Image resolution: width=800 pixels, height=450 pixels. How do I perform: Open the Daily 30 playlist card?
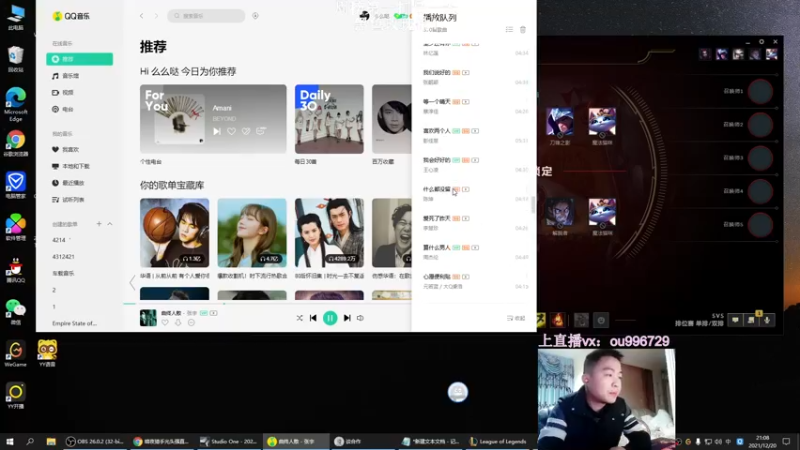(x=329, y=119)
